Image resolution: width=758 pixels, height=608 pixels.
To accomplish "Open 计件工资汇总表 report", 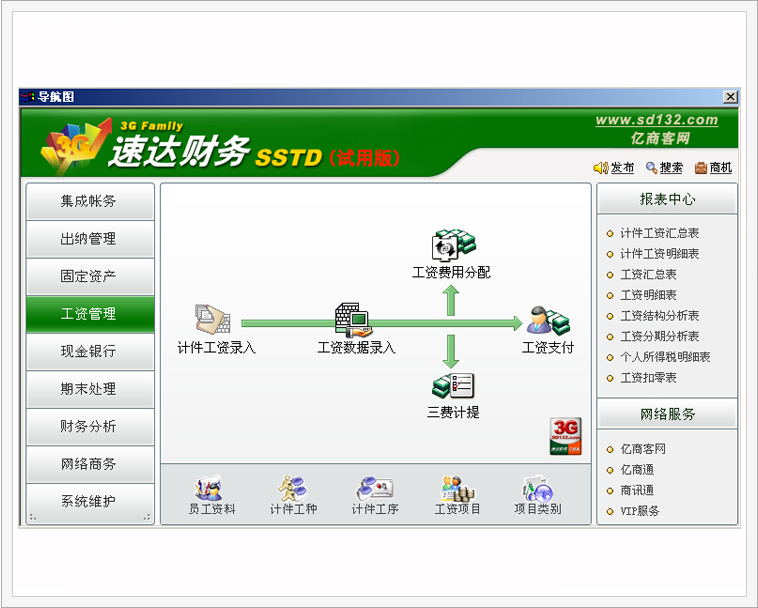I will (659, 233).
